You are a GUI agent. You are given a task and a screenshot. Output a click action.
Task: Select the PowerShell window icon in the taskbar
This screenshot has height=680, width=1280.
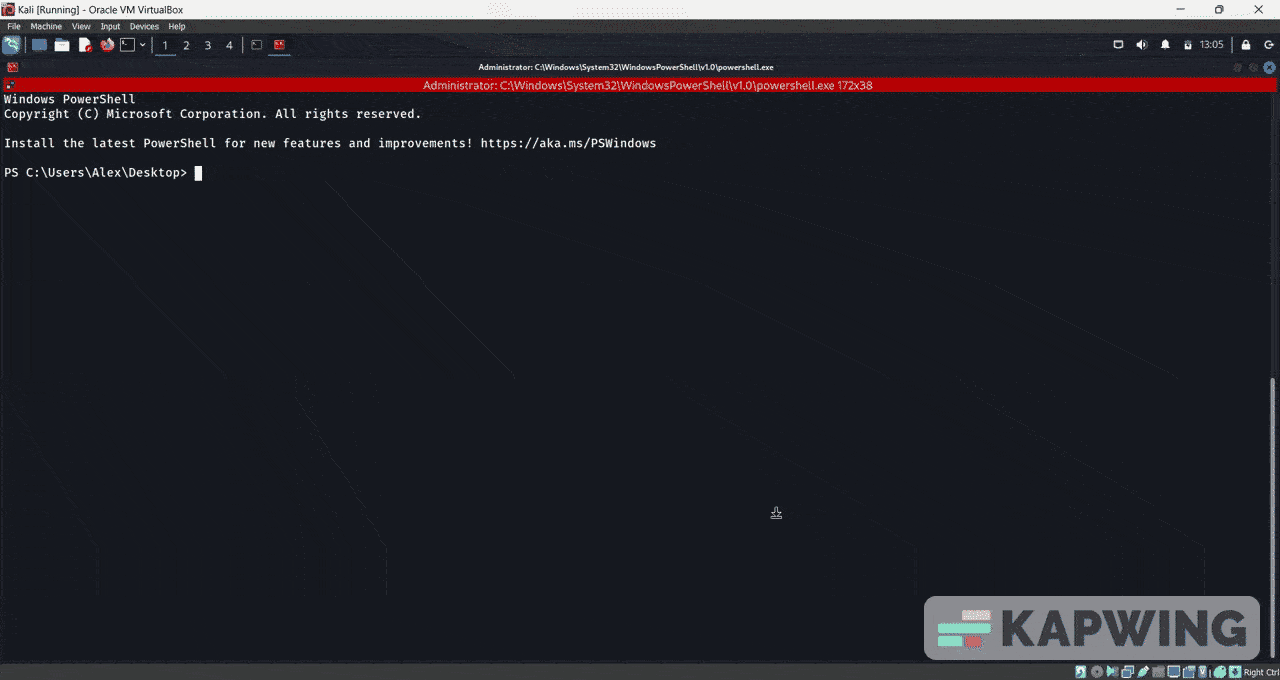(x=278, y=44)
